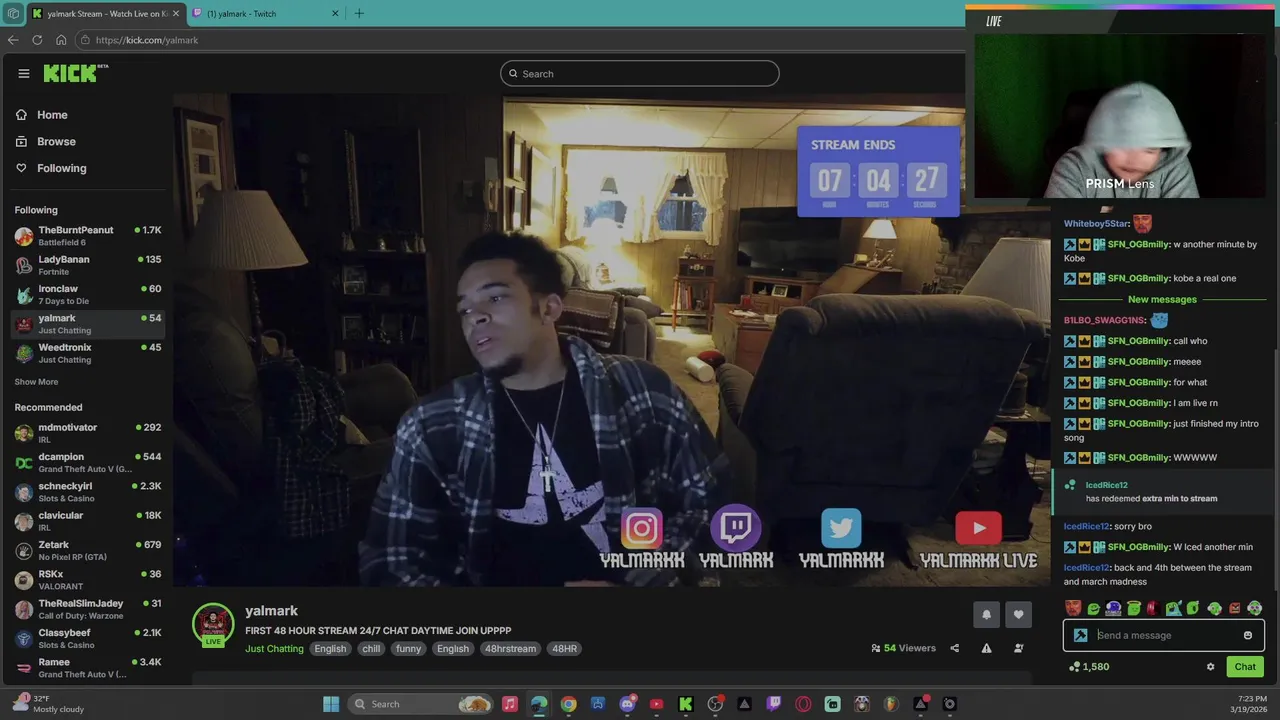Click the report warning triangle icon
1280x720 pixels.
(x=986, y=648)
